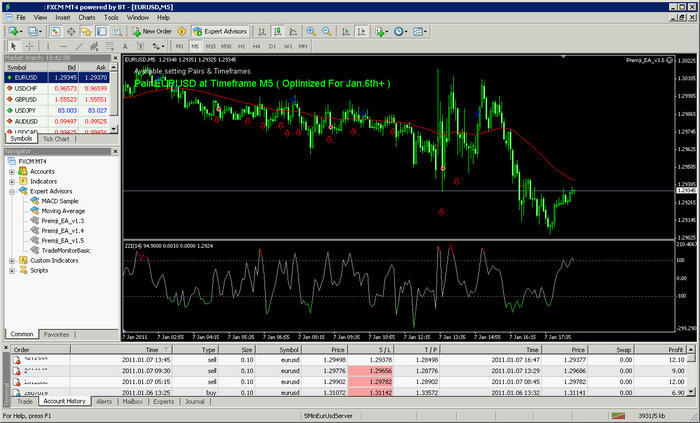Open the File menu

click(x=21, y=18)
